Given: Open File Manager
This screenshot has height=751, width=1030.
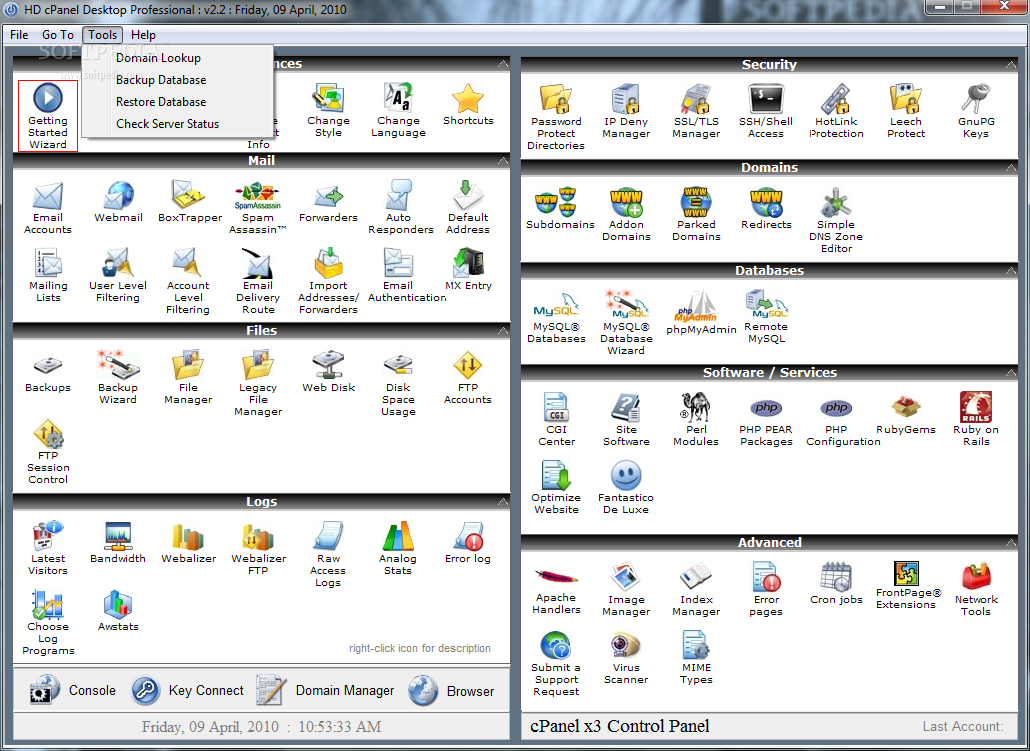Looking at the screenshot, I should (188, 378).
